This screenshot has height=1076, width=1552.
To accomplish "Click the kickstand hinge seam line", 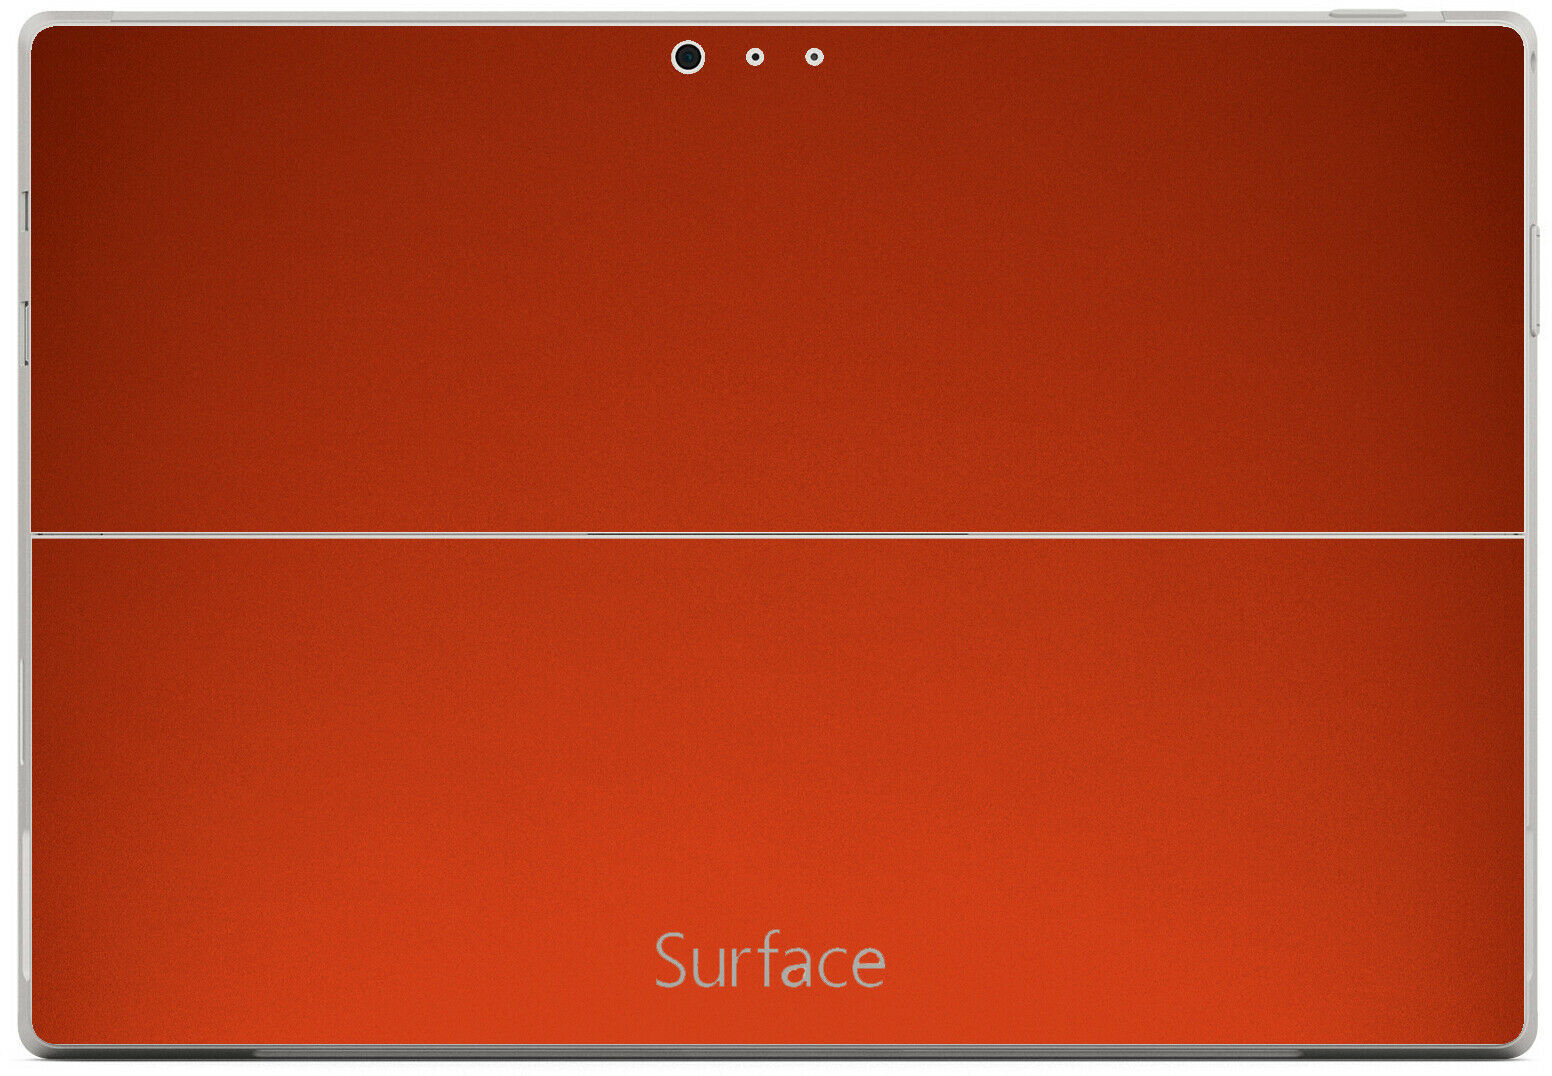I will coord(776,535).
